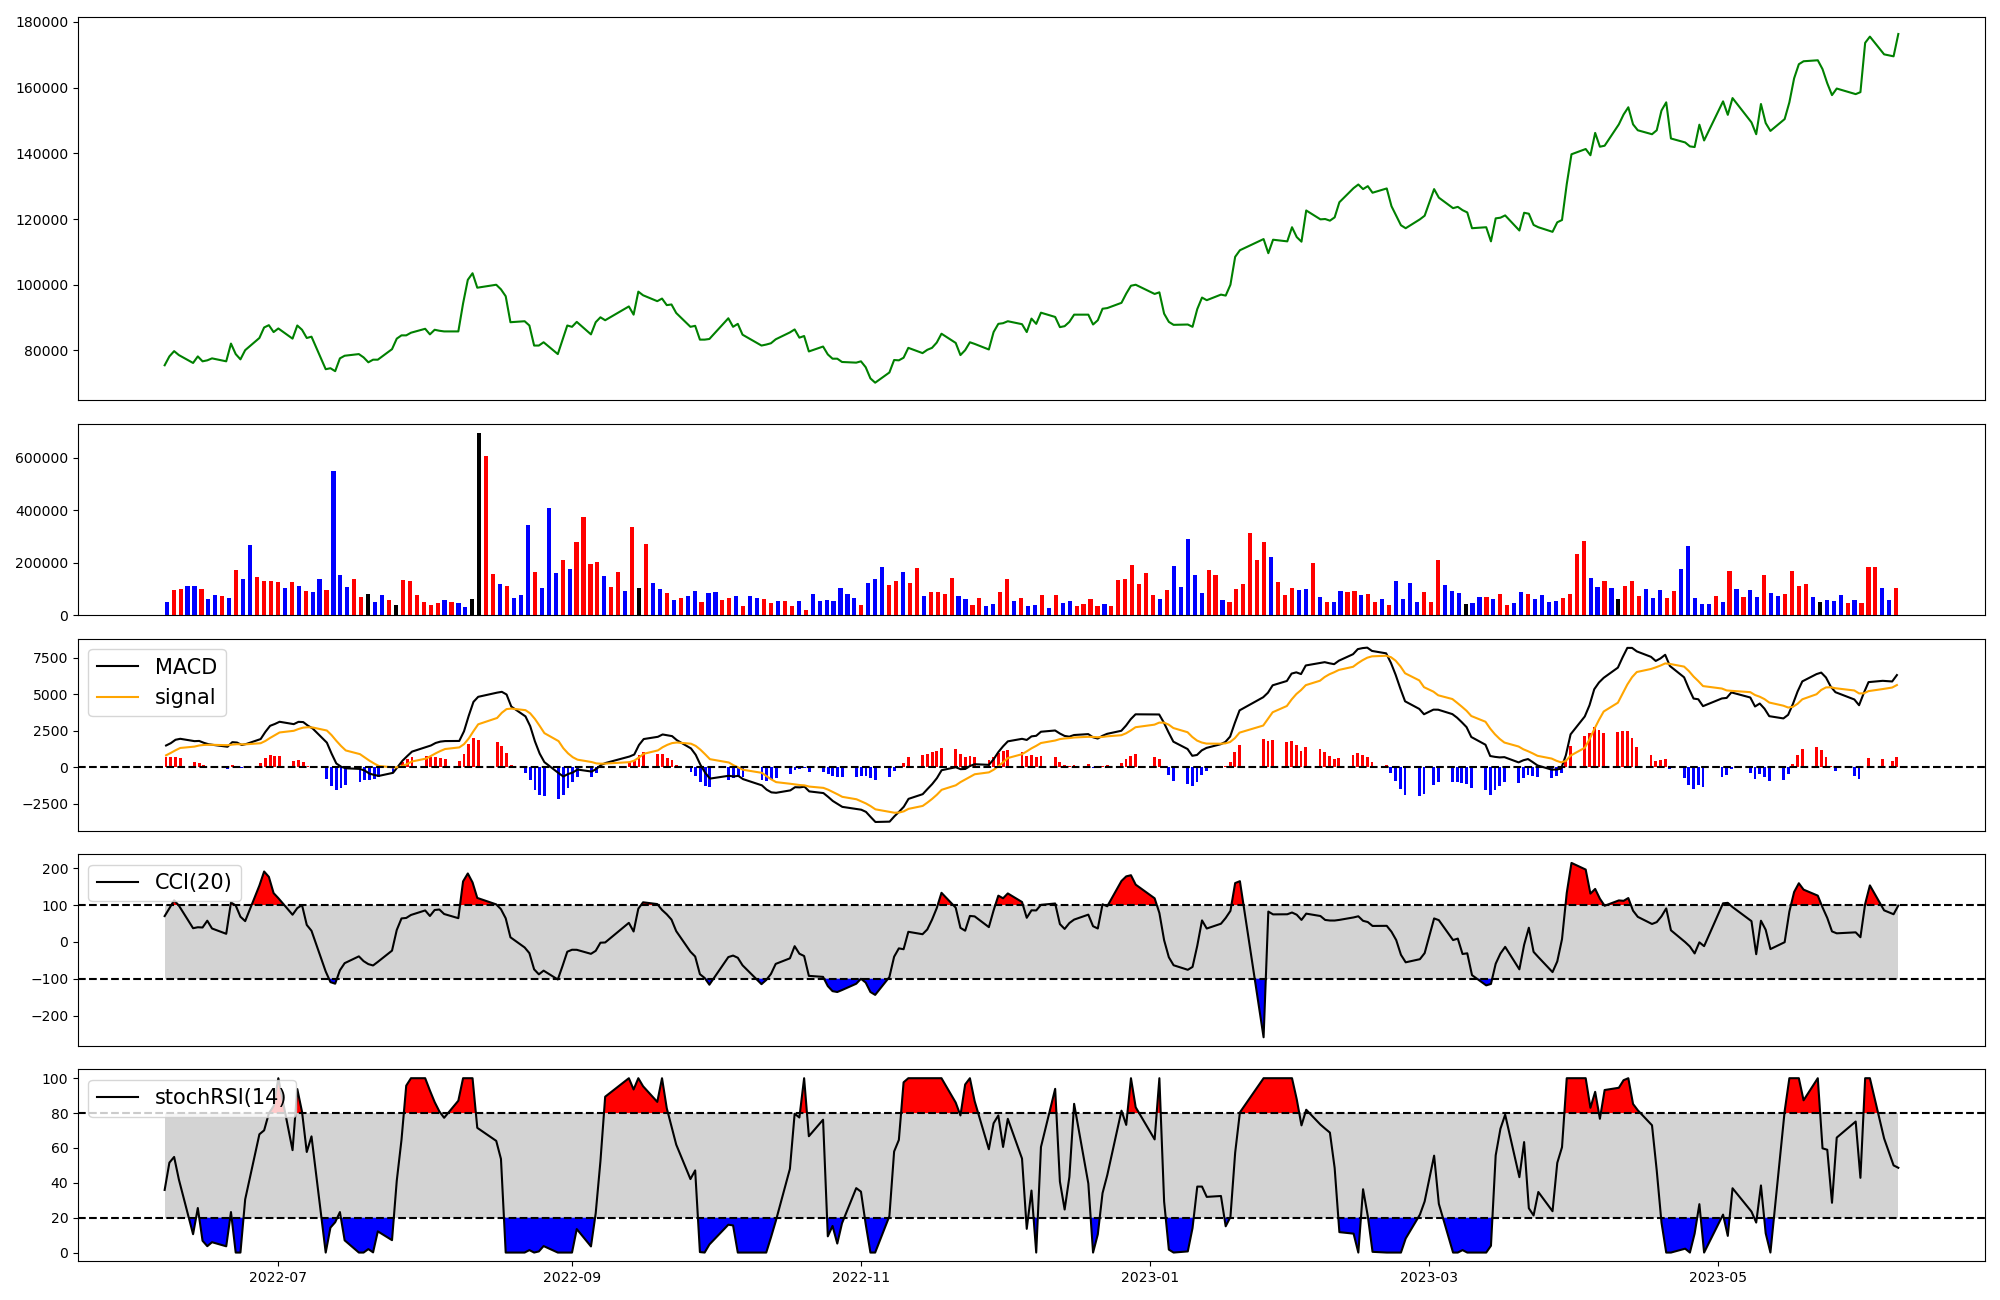Select the 2022-11 date tick label
The width and height of the screenshot is (2000, 1300).
coord(861,1277)
